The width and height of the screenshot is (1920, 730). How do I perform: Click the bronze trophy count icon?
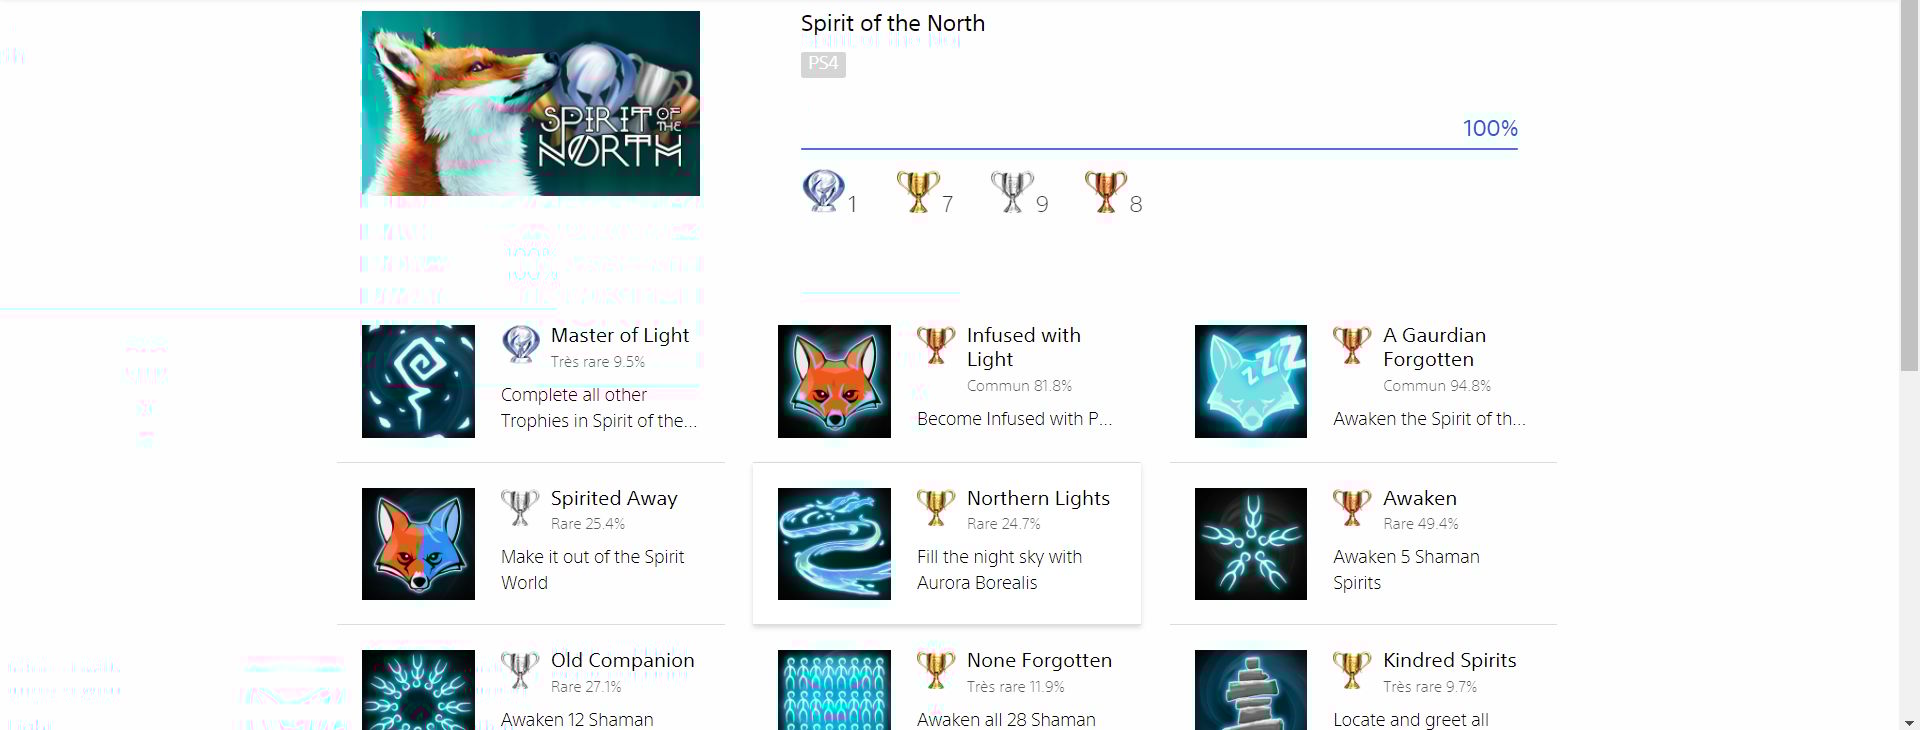point(1105,191)
